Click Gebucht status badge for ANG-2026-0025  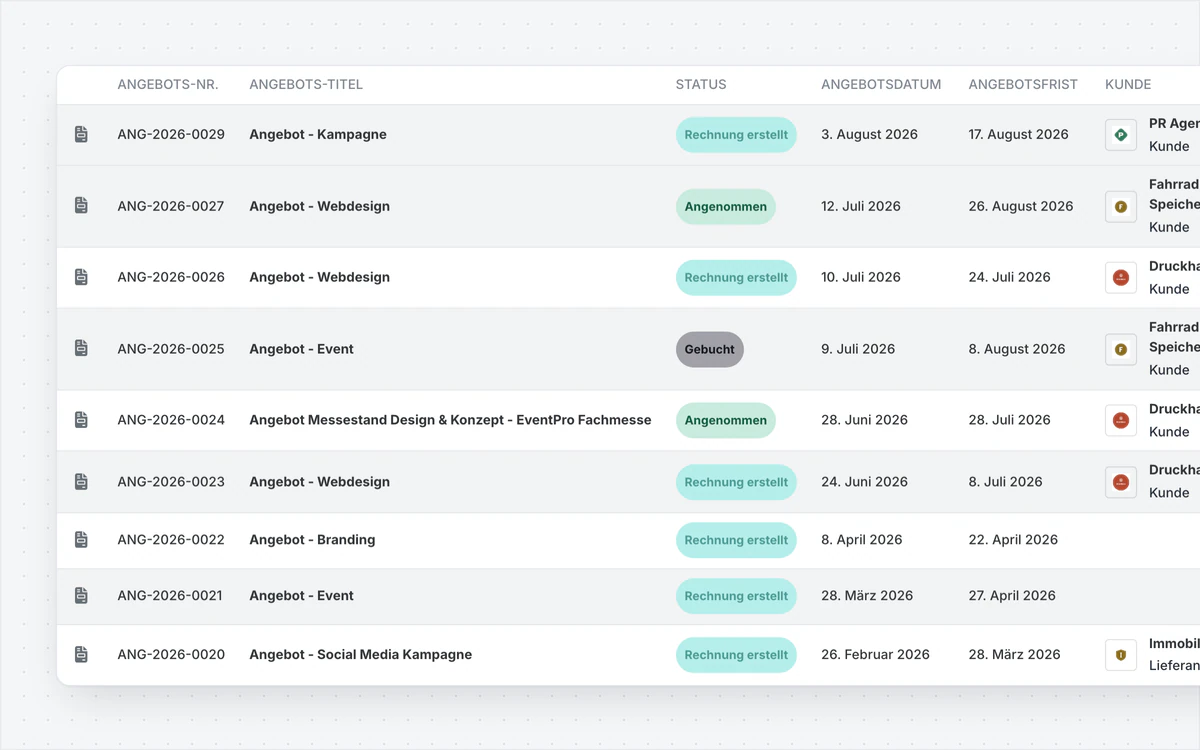click(710, 350)
